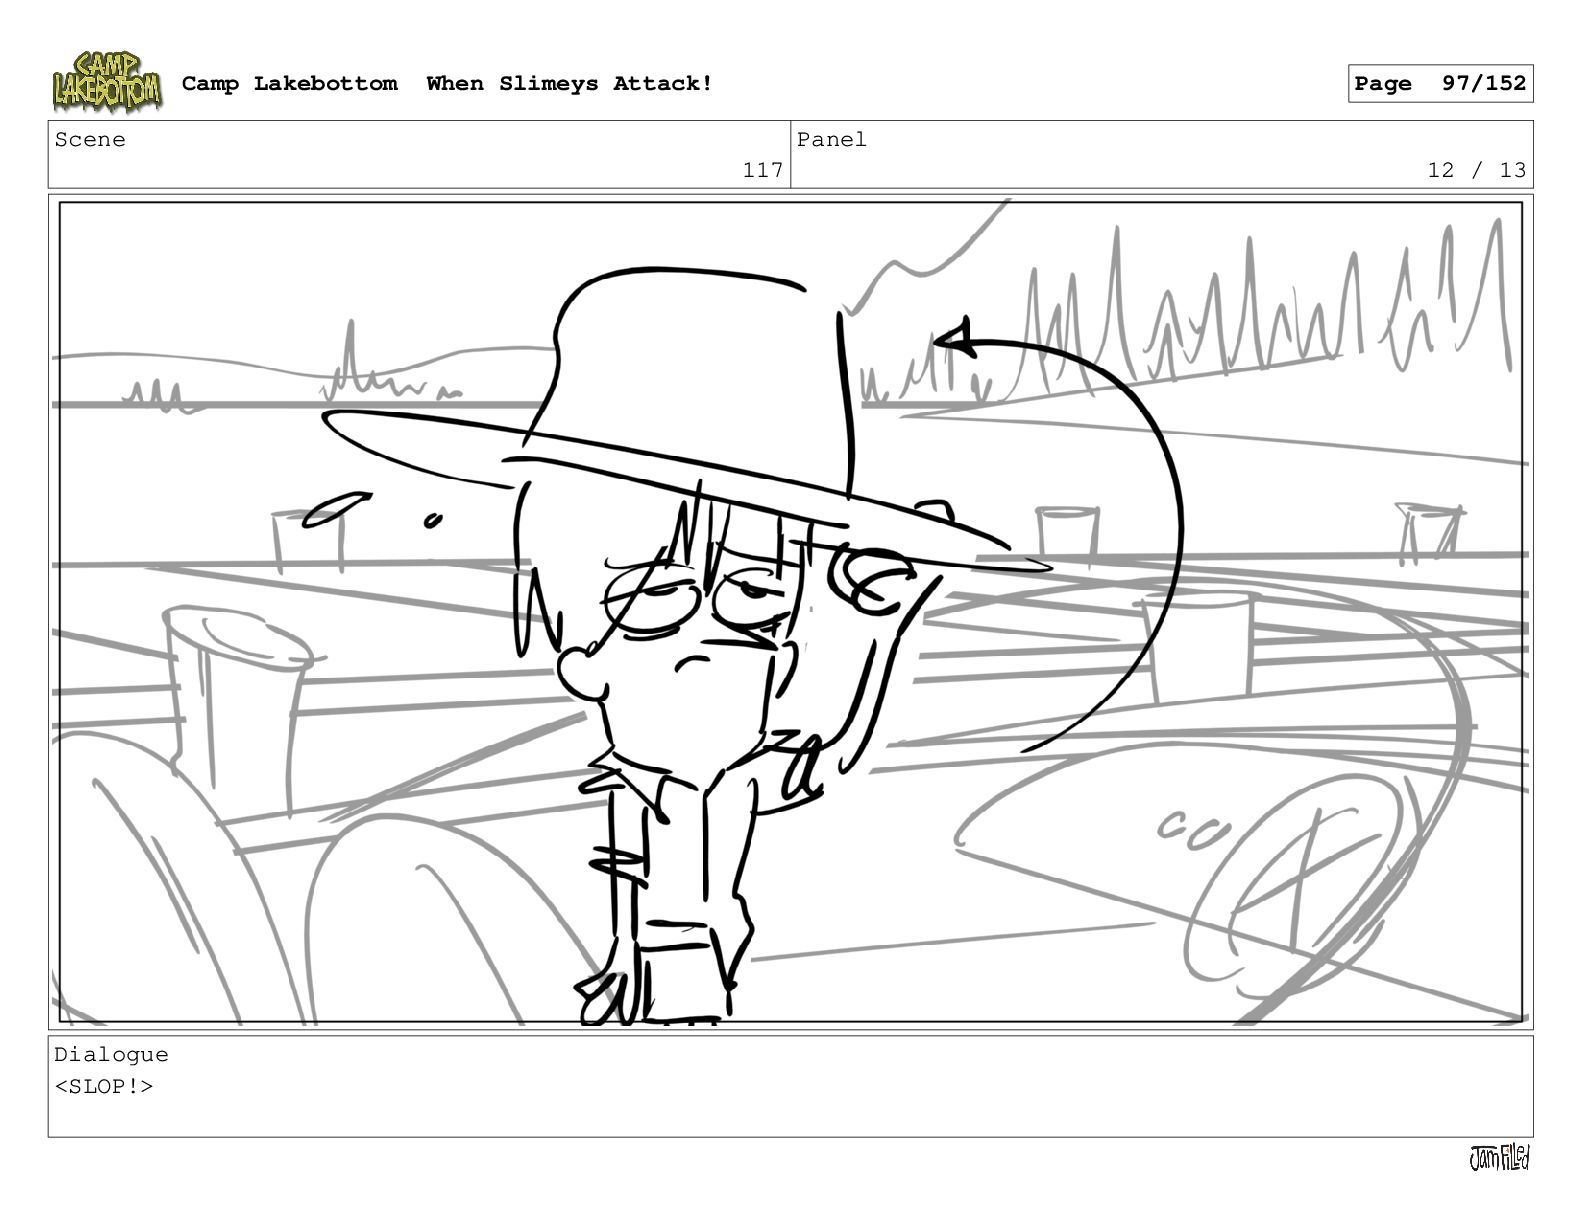Click the 'Dialogue' label

pos(111,1055)
